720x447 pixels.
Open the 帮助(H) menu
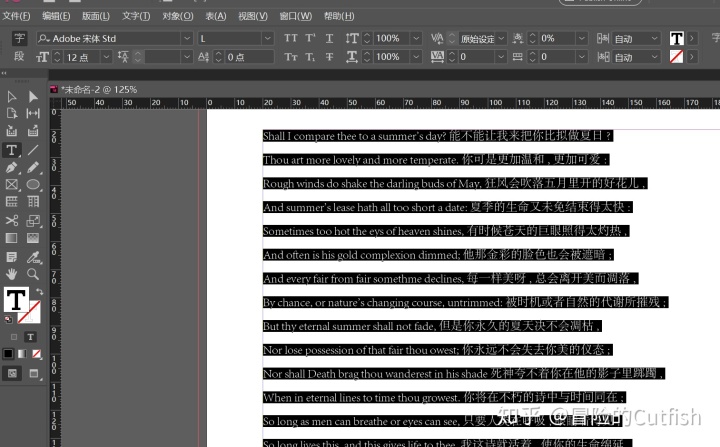pos(339,16)
